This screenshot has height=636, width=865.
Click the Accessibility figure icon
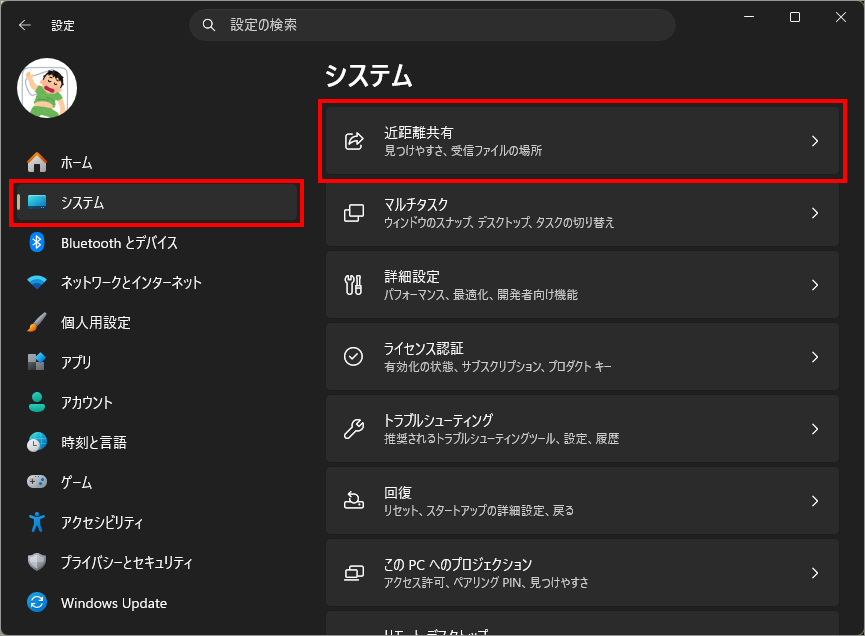pos(37,522)
